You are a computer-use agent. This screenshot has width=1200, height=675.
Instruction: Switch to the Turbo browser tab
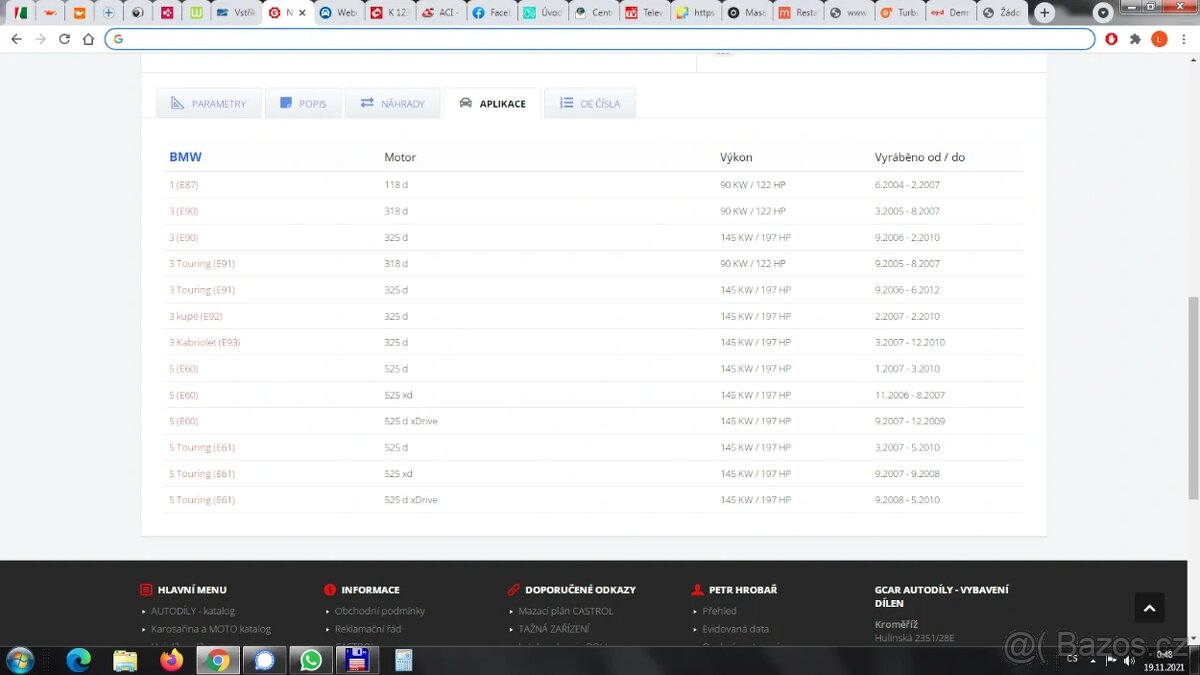(x=899, y=13)
